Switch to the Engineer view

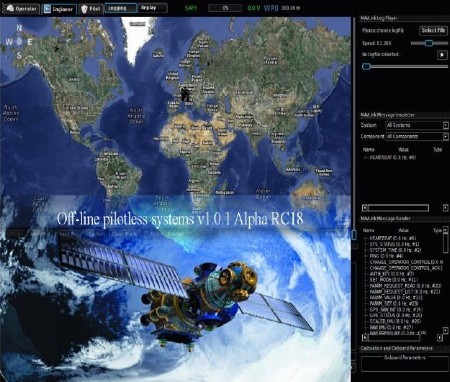(59, 9)
